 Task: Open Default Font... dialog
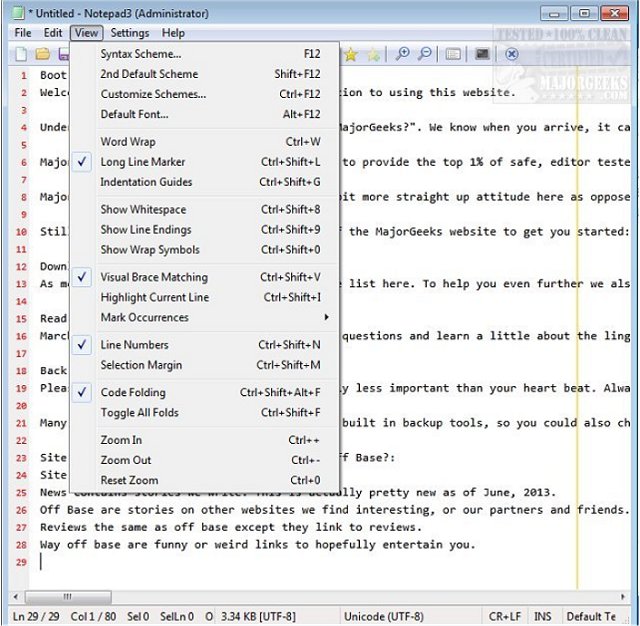click(x=205, y=114)
